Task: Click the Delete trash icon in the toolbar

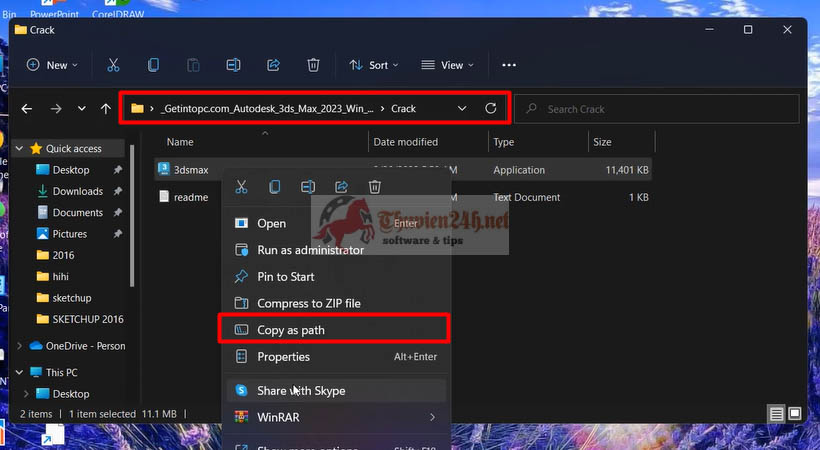Action: tap(313, 65)
